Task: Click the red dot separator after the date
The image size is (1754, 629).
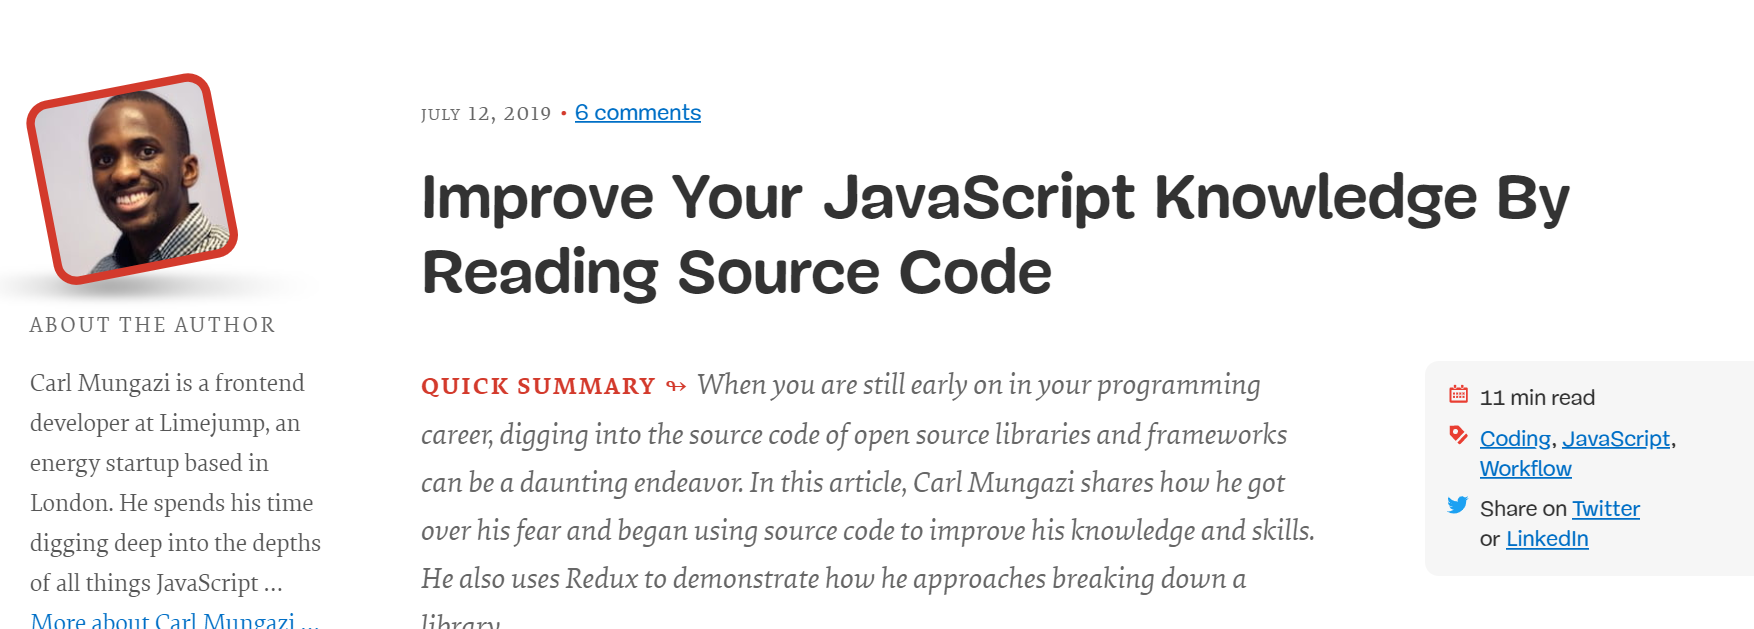Action: point(564,114)
